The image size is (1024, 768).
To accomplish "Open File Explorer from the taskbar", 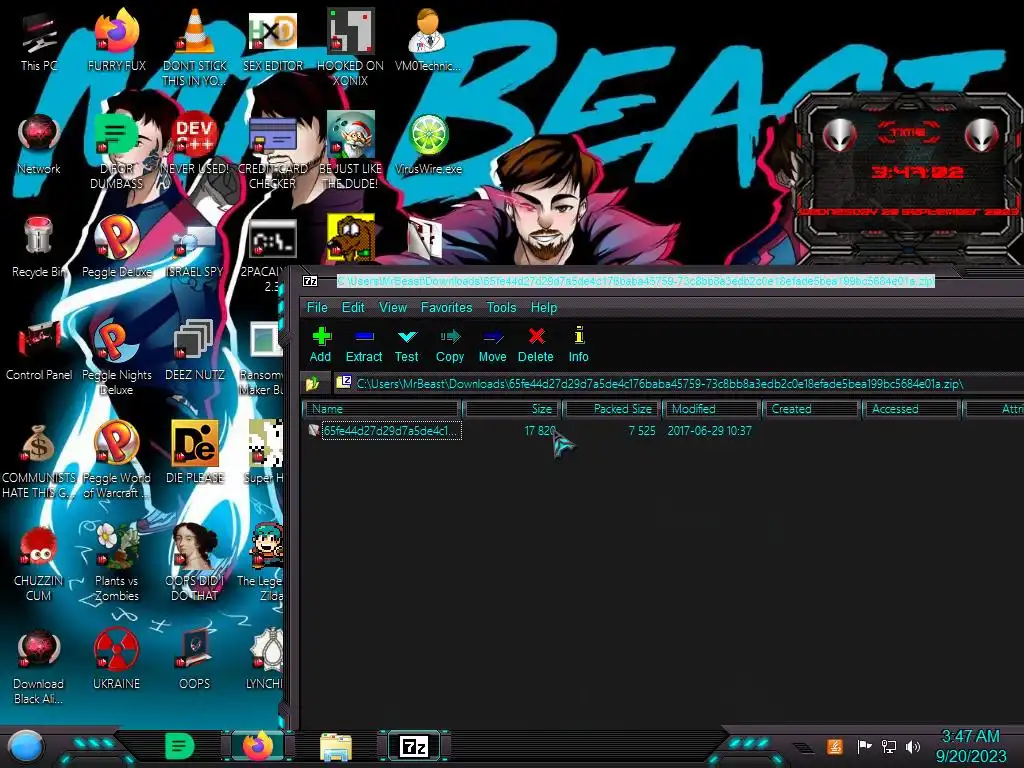I will (336, 747).
